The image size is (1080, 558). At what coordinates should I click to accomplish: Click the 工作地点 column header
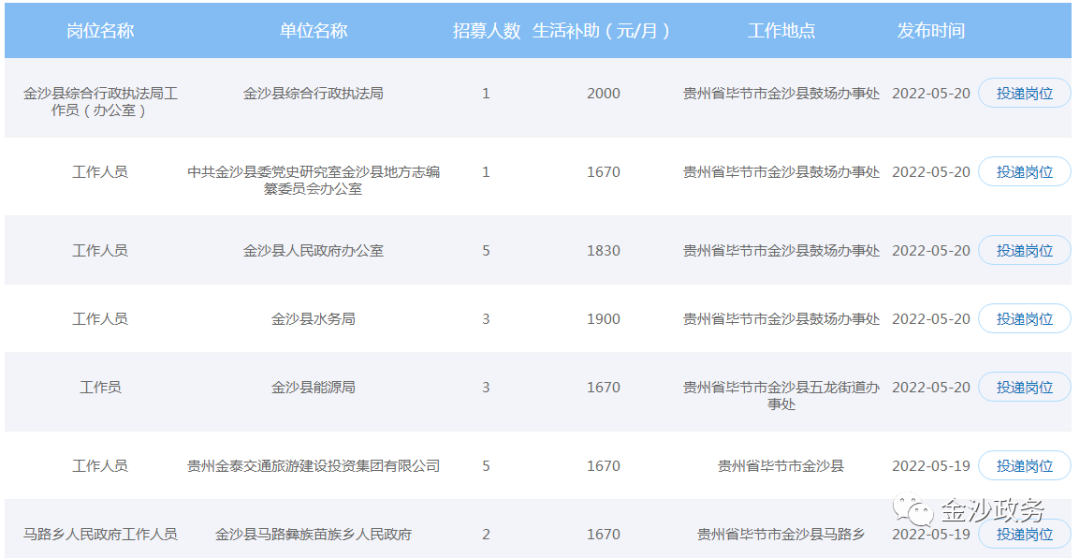[781, 31]
